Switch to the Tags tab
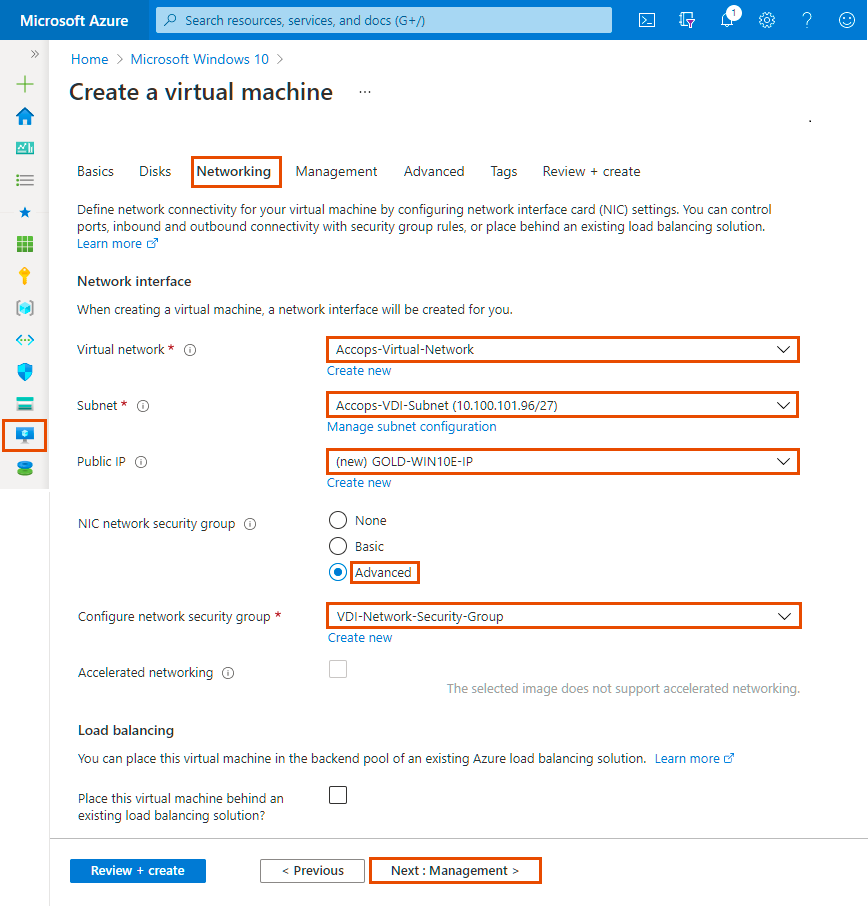 click(x=504, y=172)
